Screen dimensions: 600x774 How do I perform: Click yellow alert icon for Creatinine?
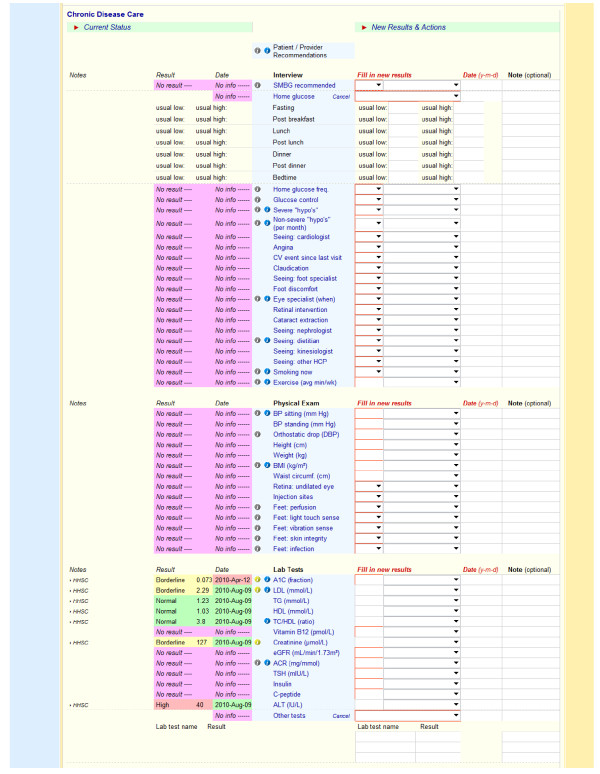coord(257,642)
